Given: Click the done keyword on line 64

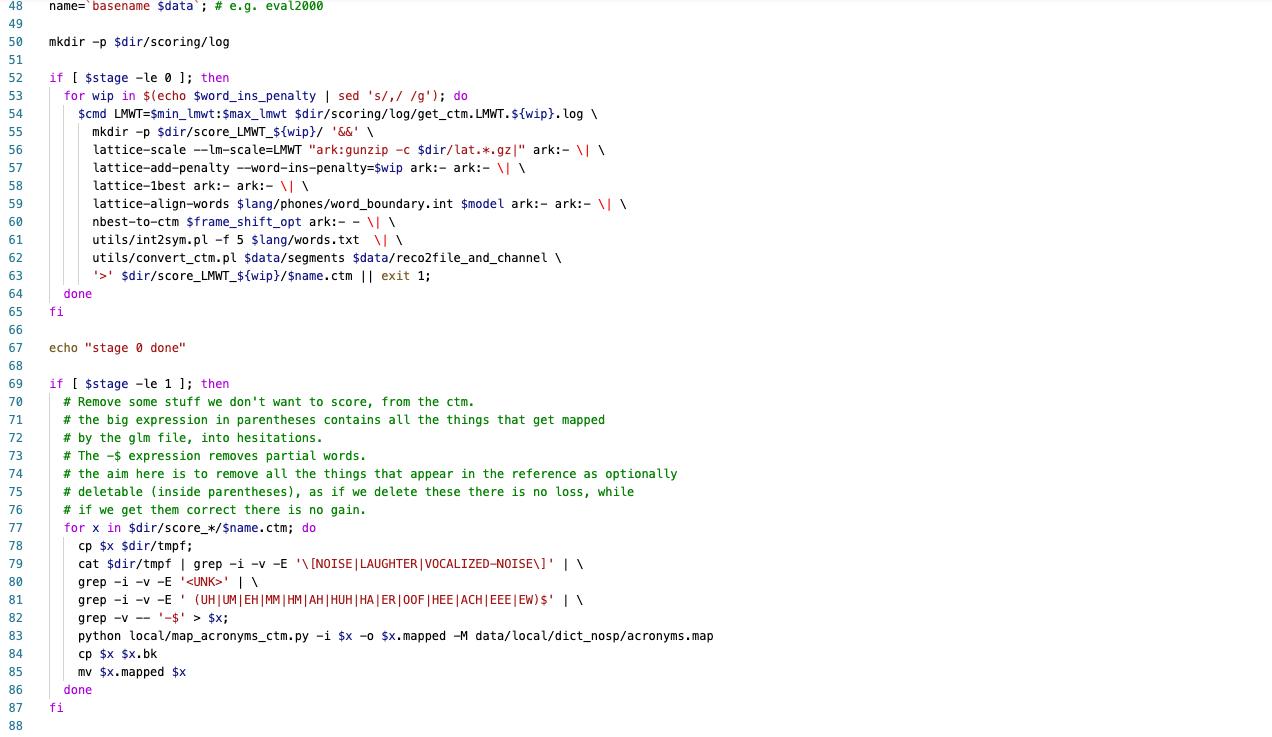Looking at the screenshot, I should [x=77, y=293].
